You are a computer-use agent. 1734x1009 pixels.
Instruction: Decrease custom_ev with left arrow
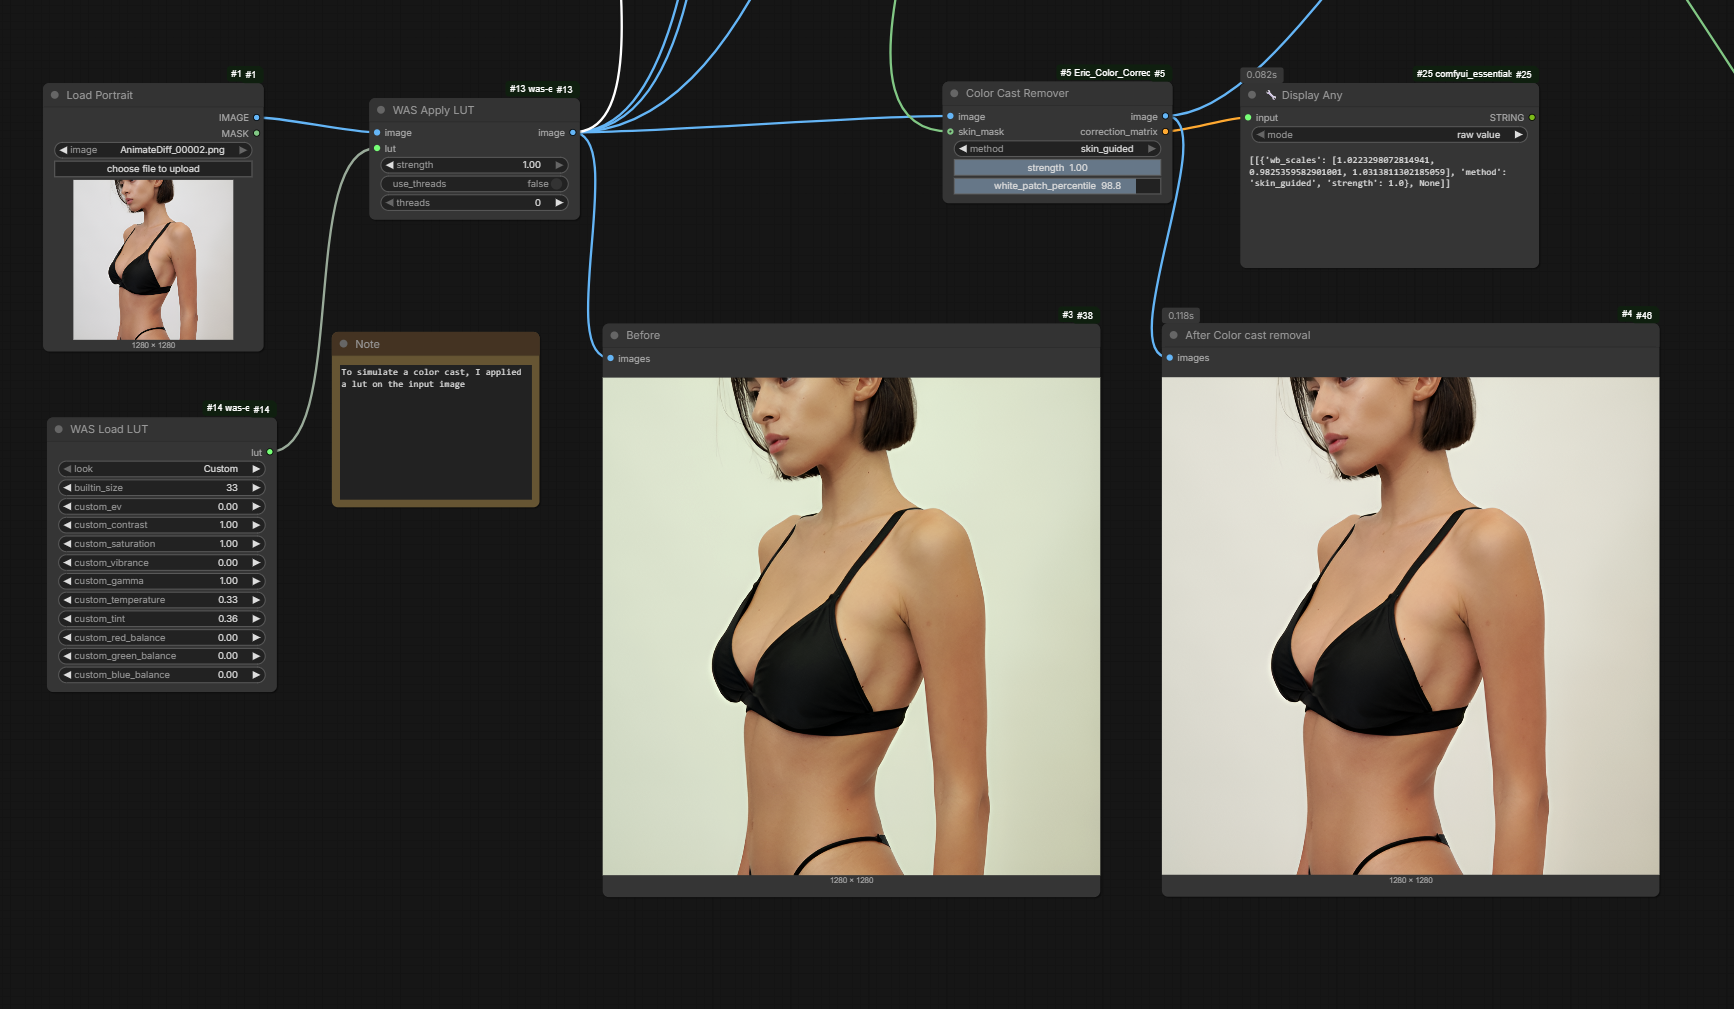(x=67, y=507)
